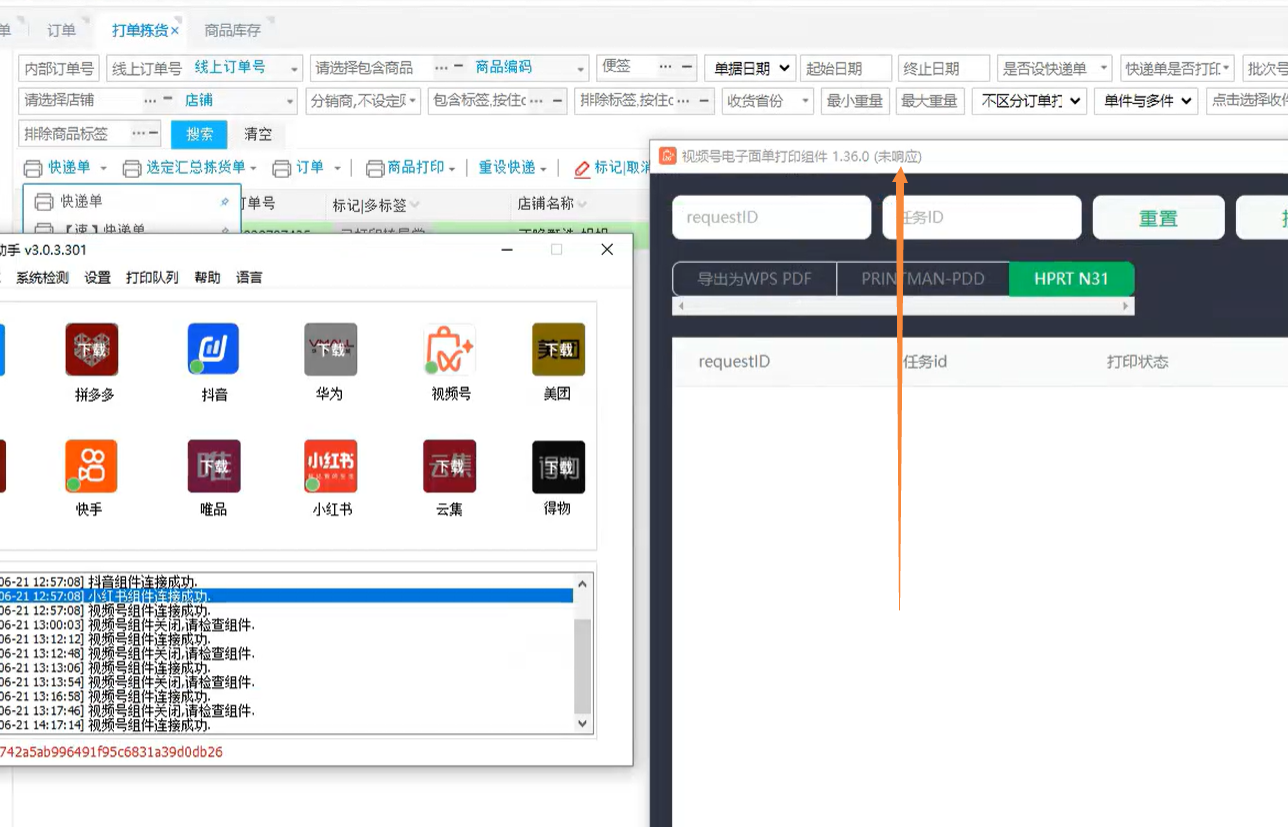Click orange app icon in 视频号 print component title
1288x827 pixels.
click(x=668, y=156)
